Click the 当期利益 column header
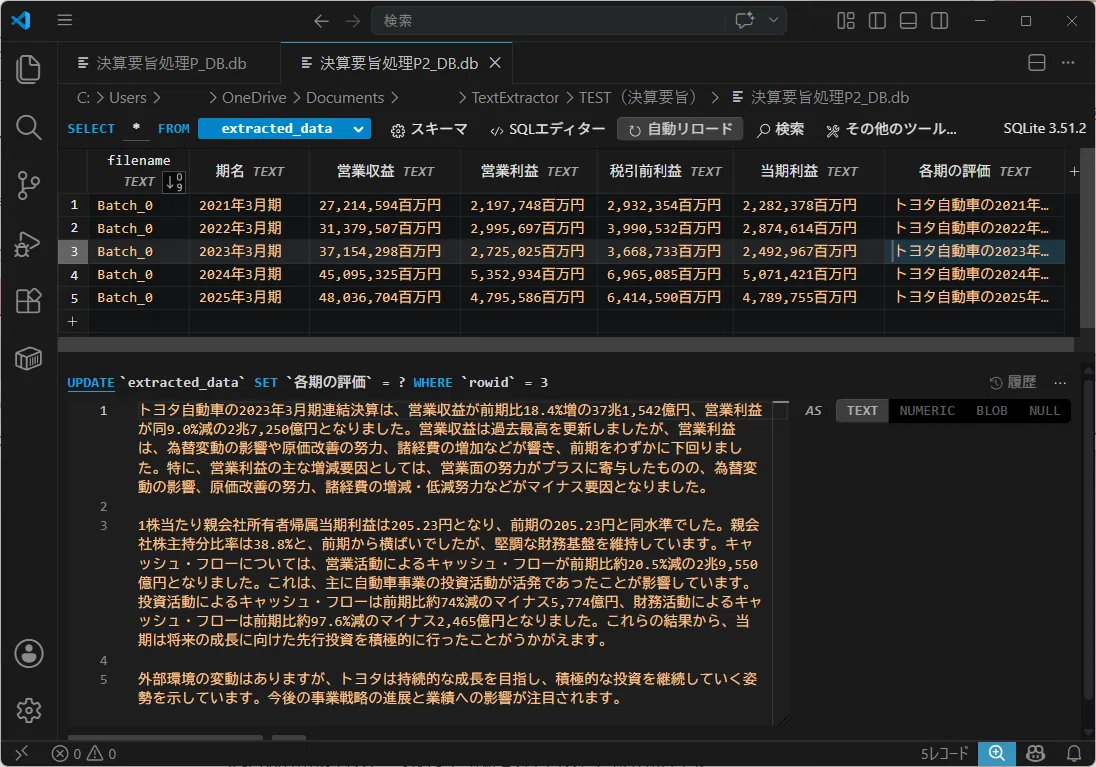The image size is (1096, 767). point(809,171)
